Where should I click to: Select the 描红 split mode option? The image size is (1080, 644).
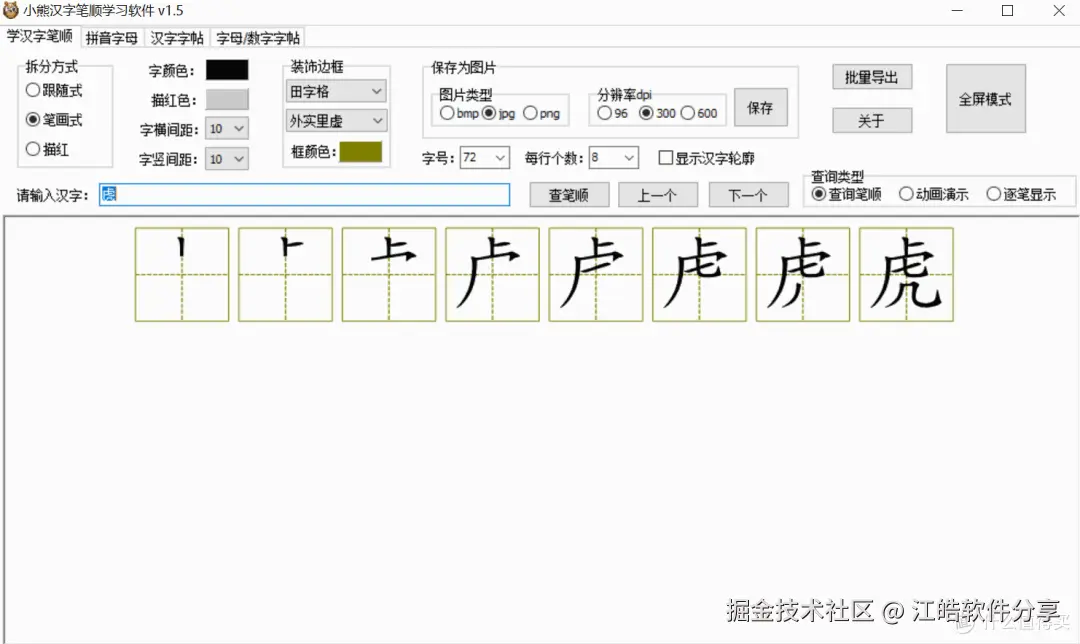click(33, 147)
